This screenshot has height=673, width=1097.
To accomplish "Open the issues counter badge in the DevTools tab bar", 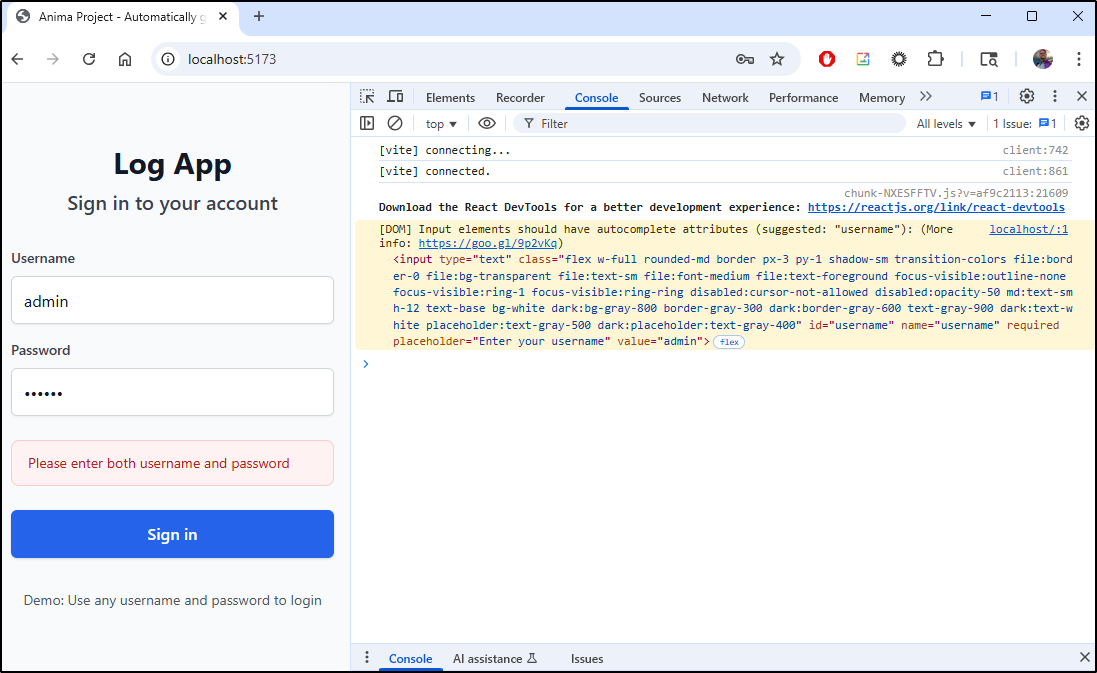I will (989, 97).
